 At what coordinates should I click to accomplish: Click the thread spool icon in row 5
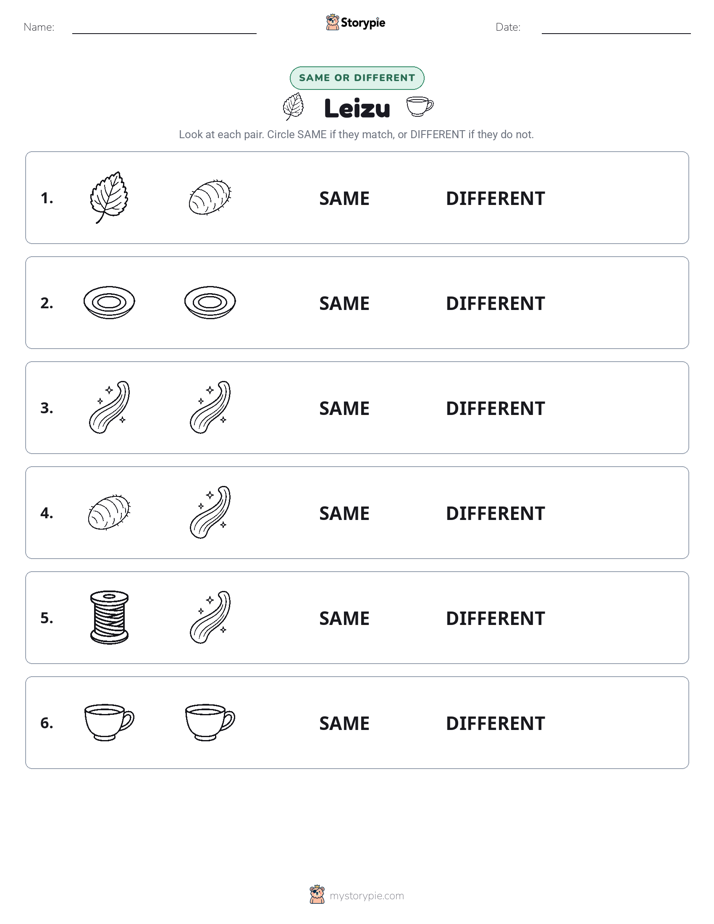[109, 618]
